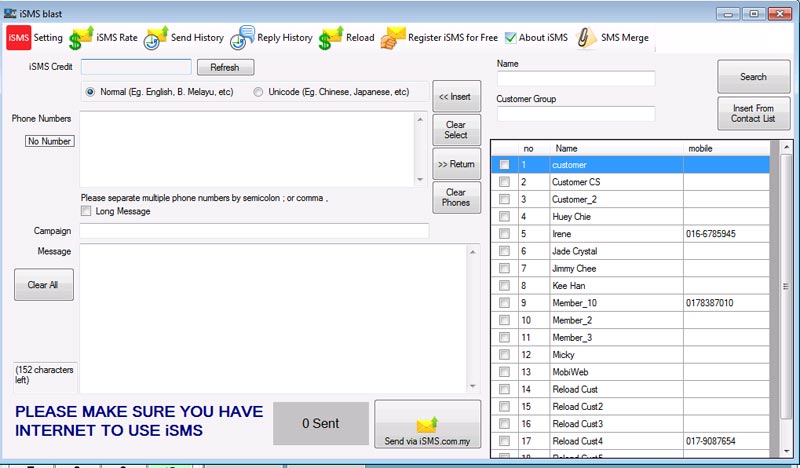This screenshot has width=800, height=468.
Task: Select the Normal message encoding radio
Action: (x=90, y=92)
